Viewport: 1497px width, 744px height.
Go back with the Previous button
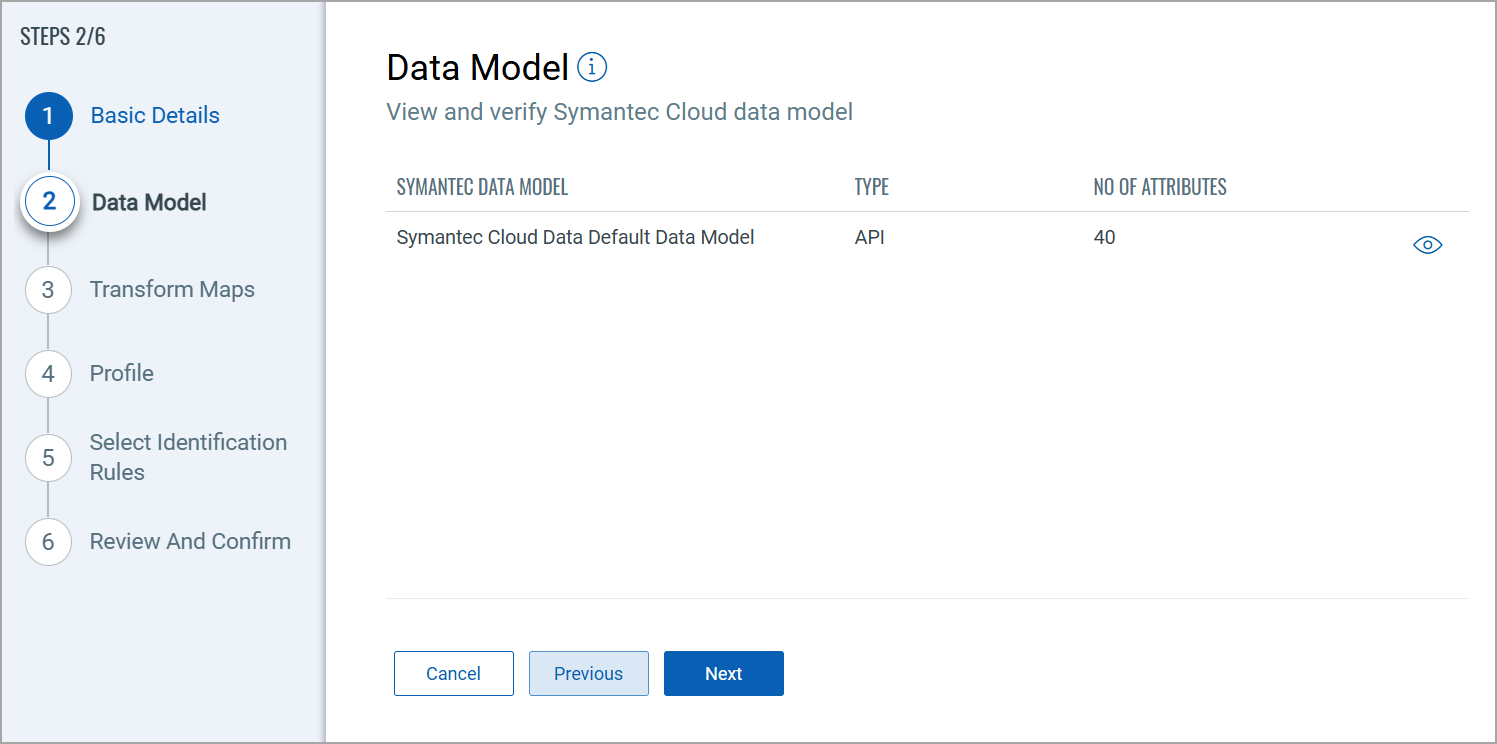(x=588, y=674)
